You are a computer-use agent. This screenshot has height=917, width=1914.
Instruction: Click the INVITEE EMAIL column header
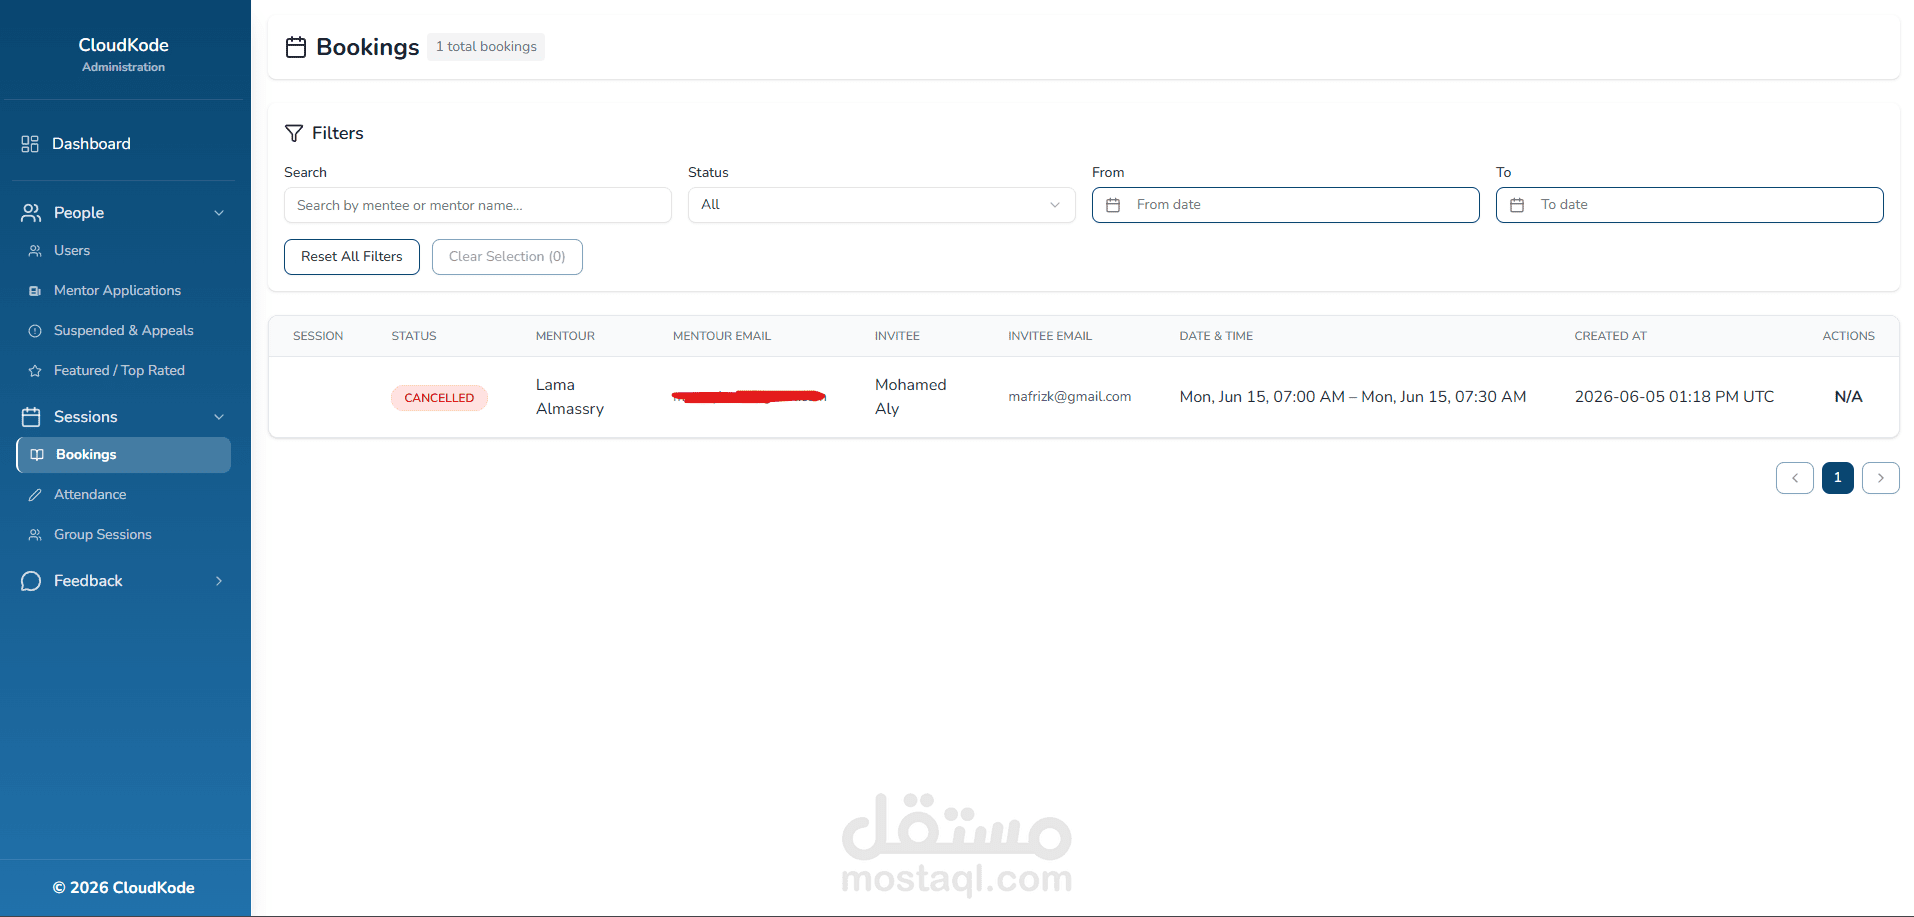(x=1050, y=336)
